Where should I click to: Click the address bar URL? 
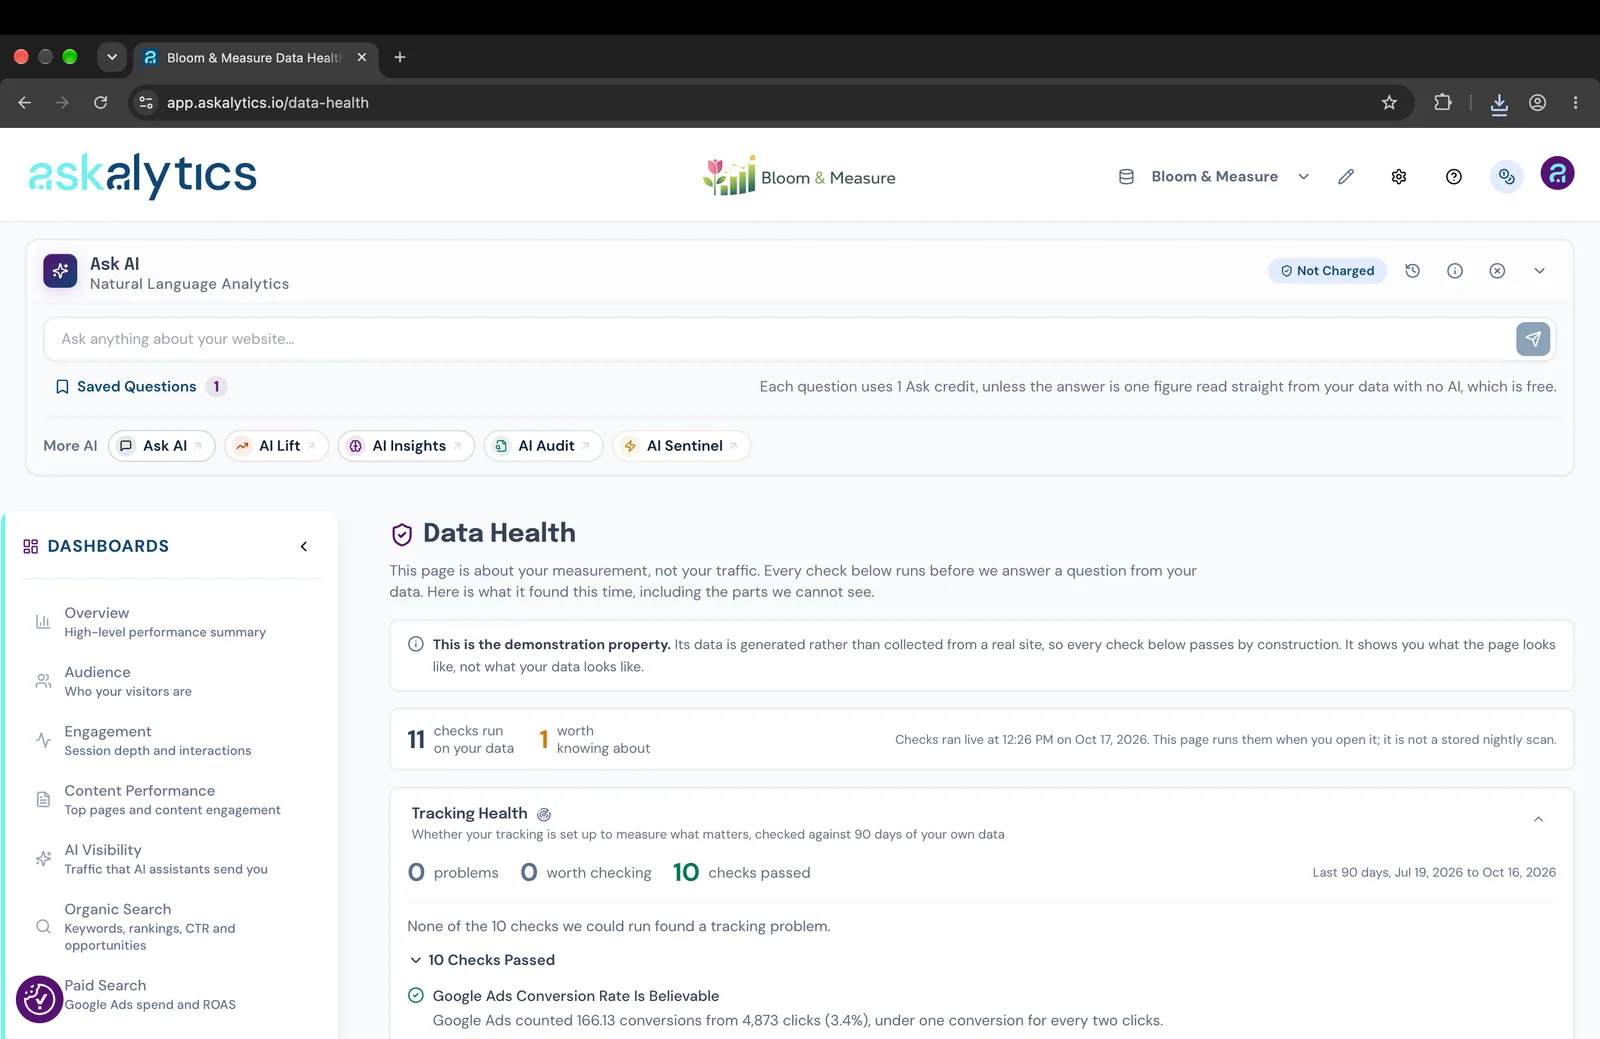coord(267,102)
